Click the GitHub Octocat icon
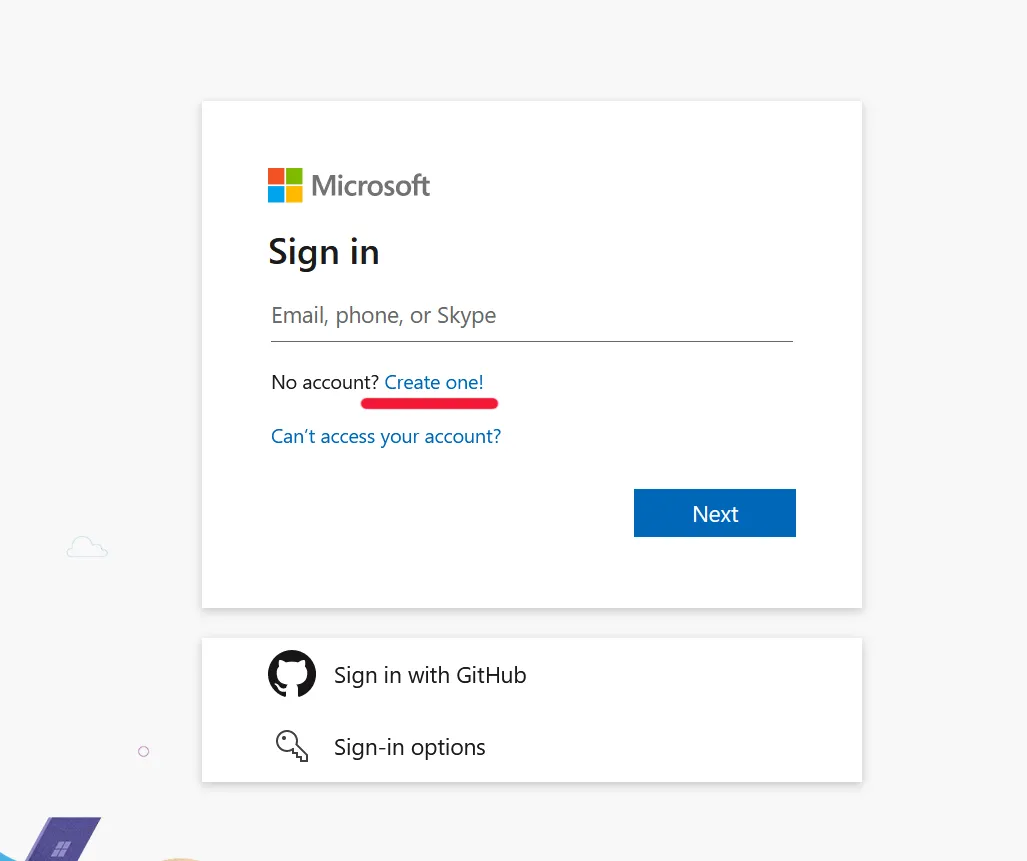The image size is (1027, 861). [291, 674]
